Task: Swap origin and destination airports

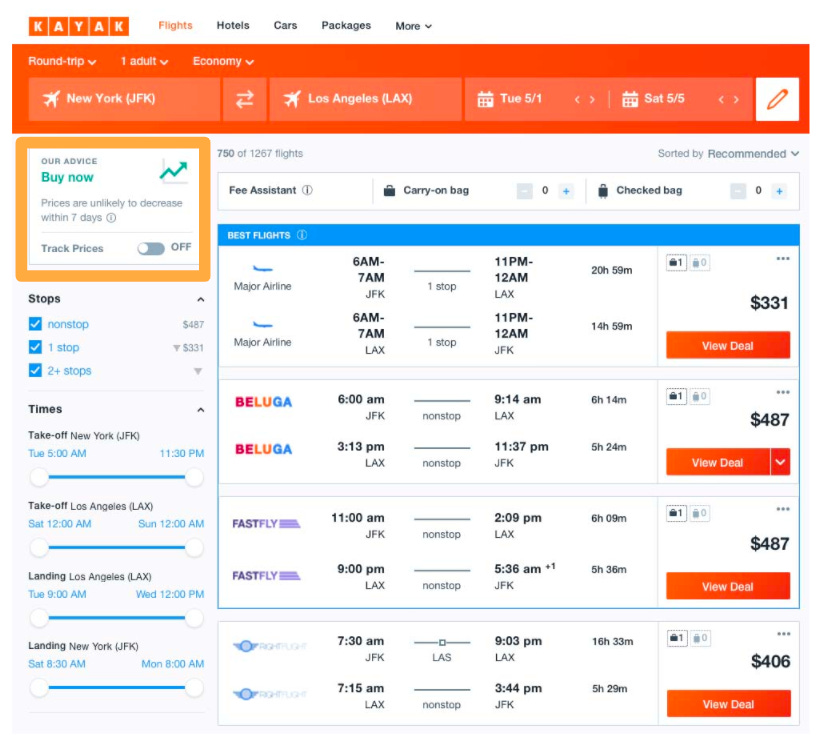Action: pos(245,99)
